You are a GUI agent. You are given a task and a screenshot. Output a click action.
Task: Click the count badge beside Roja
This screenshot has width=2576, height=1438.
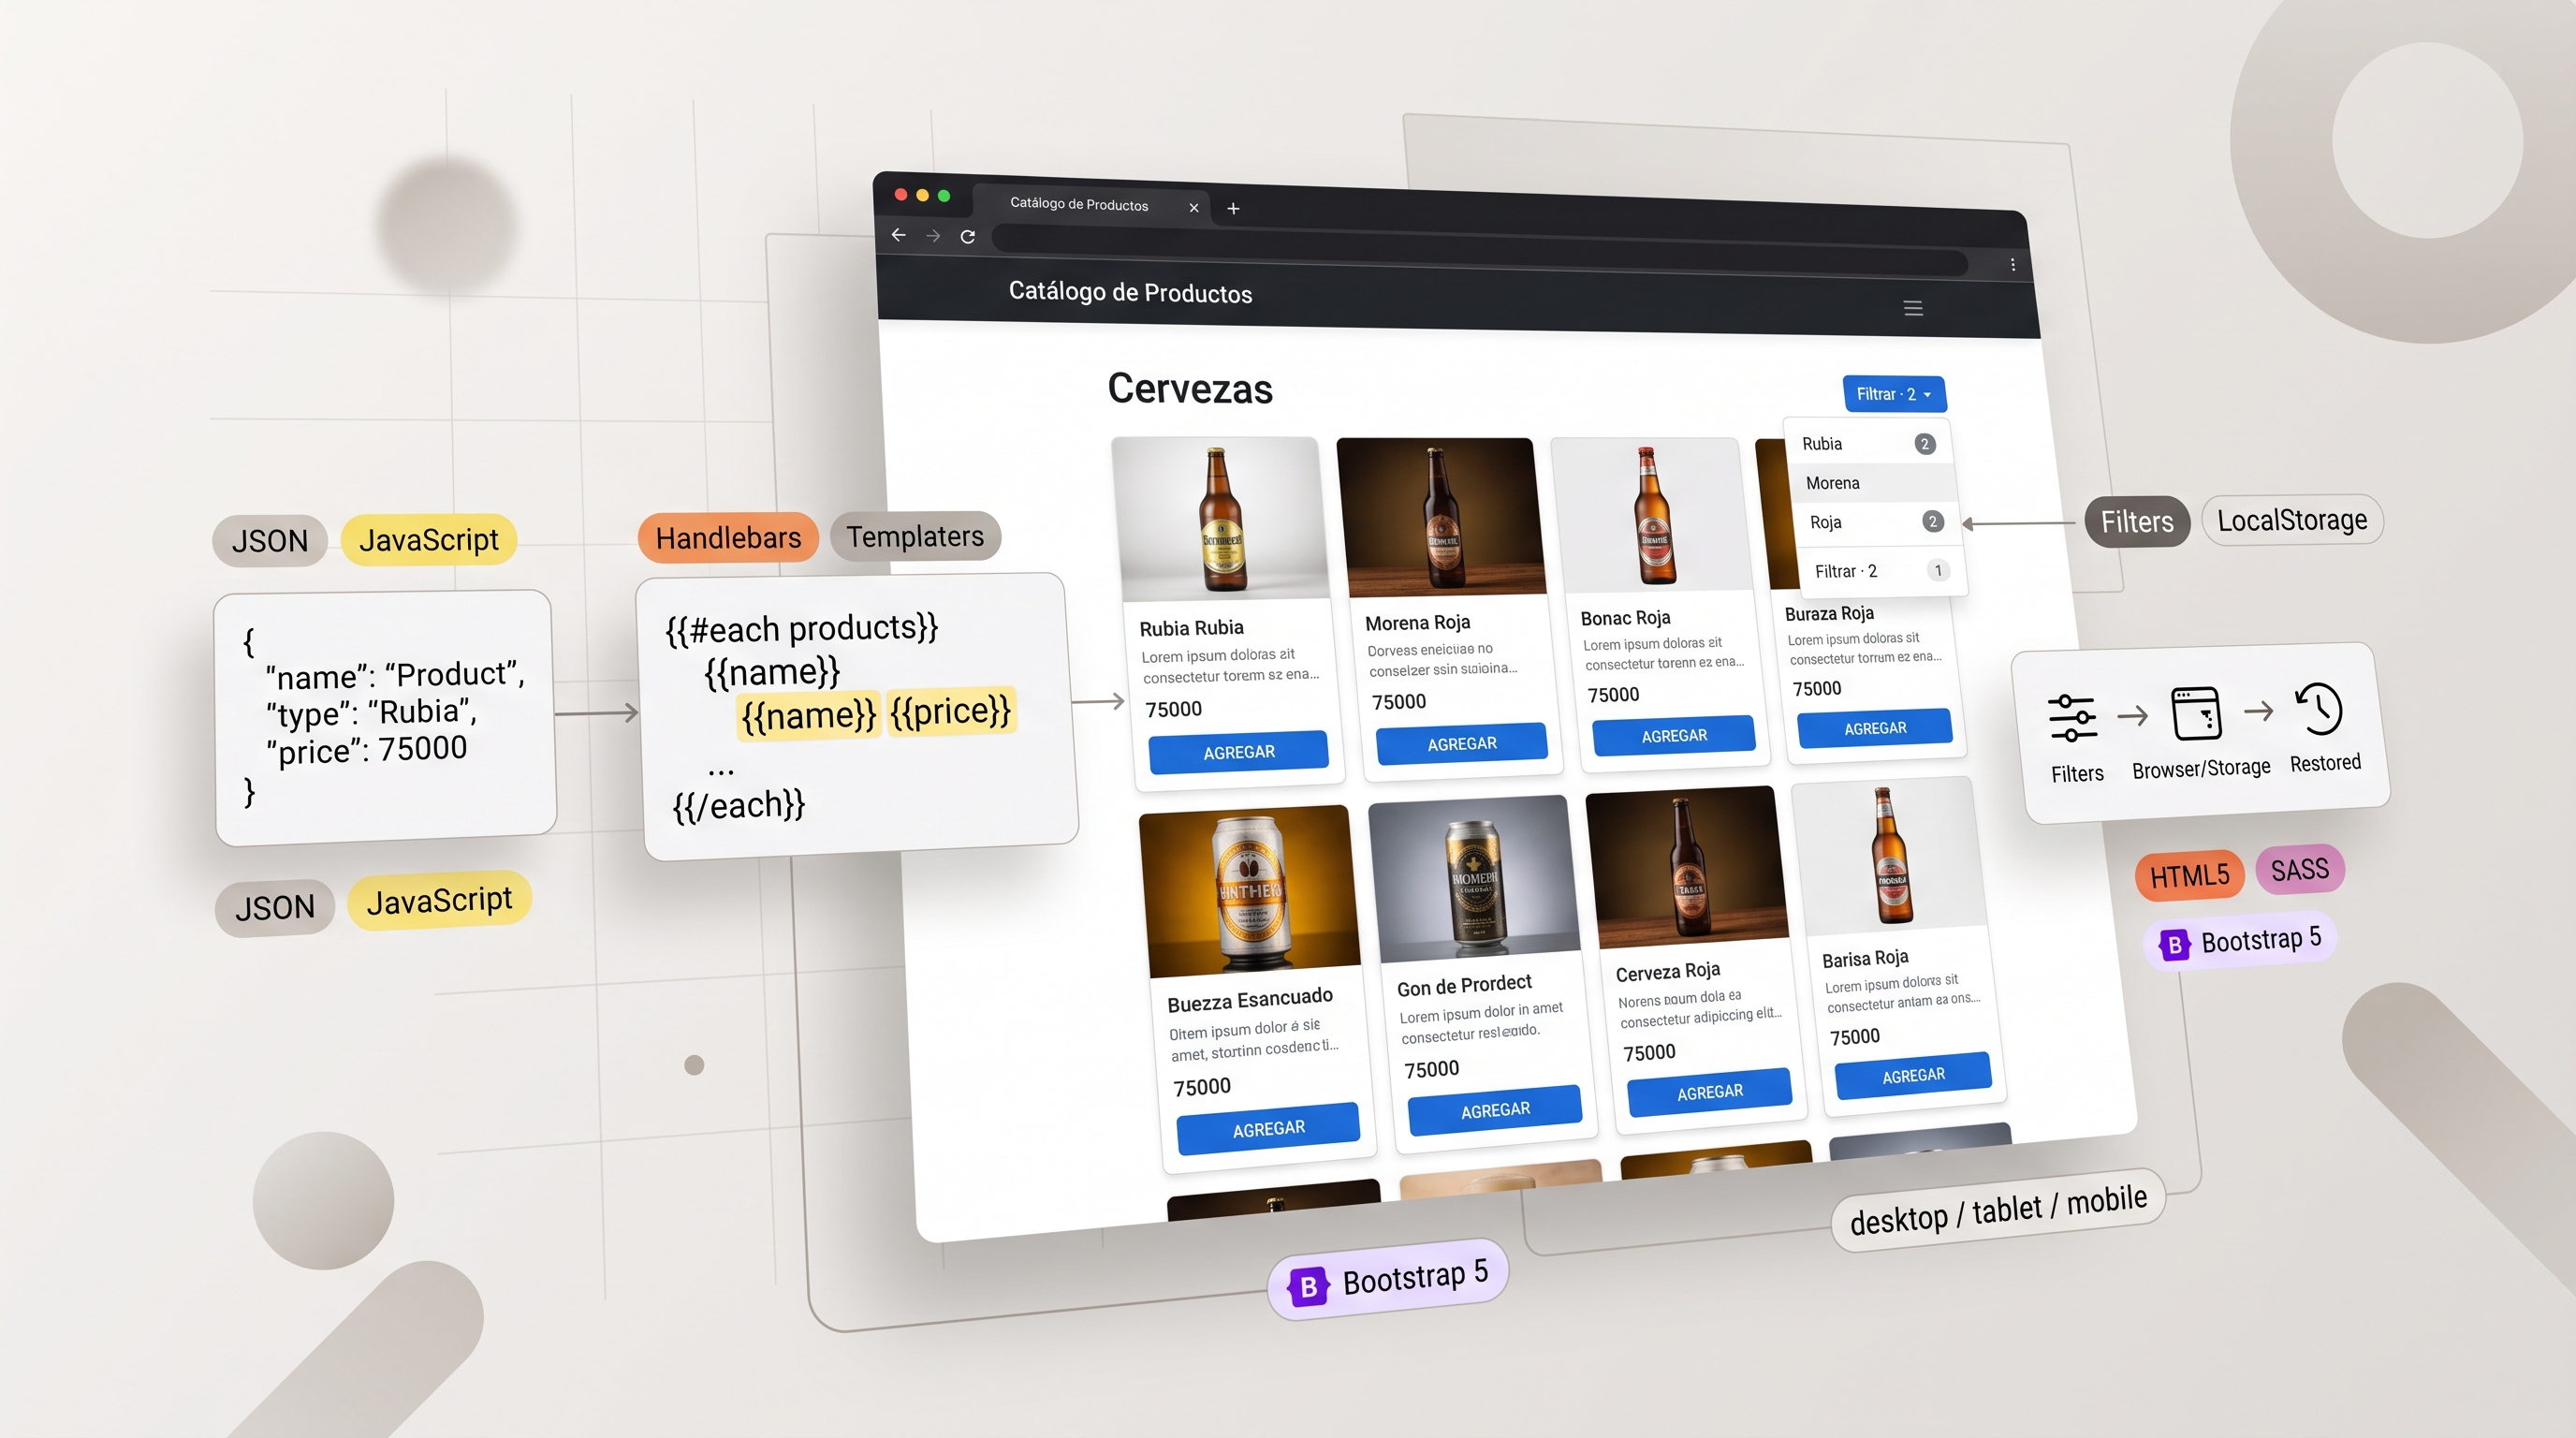coord(1932,521)
